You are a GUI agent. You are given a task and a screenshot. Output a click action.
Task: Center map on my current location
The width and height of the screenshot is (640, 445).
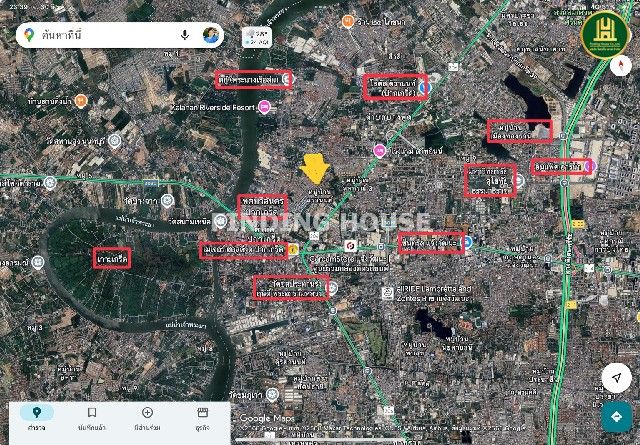(617, 378)
